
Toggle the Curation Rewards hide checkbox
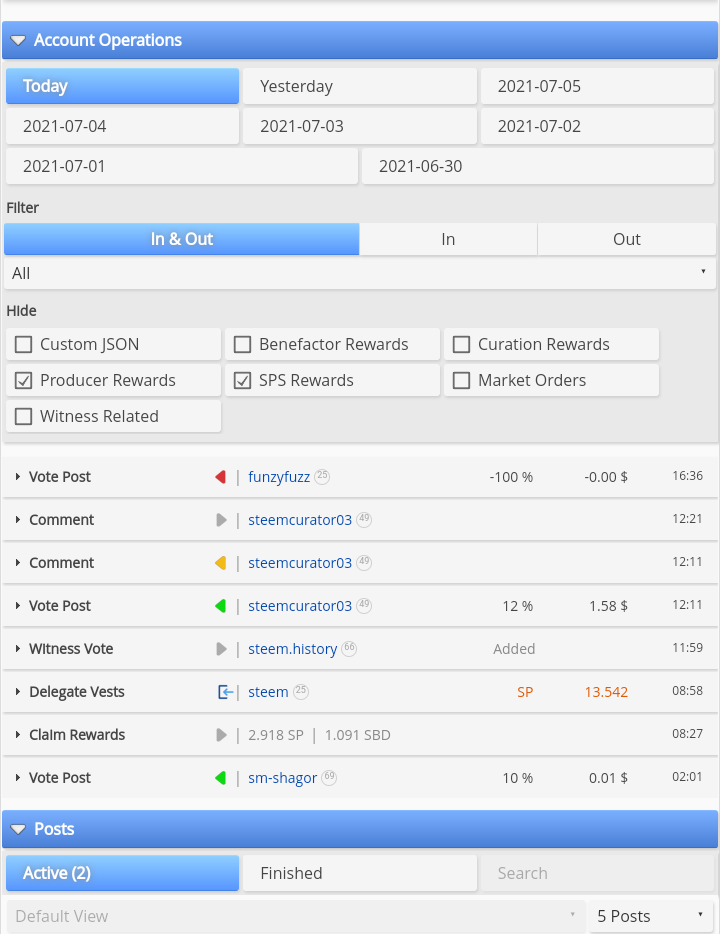pyautogui.click(x=462, y=344)
